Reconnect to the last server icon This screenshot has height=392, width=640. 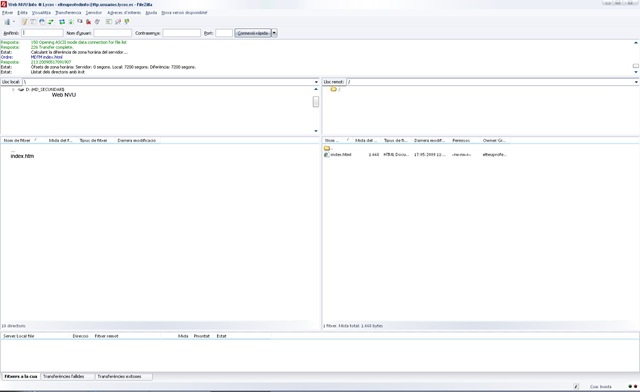tap(97, 22)
